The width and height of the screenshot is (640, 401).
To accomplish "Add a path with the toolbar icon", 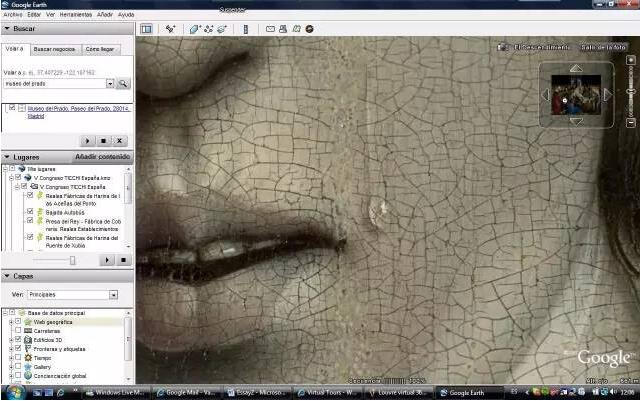I will click(x=209, y=29).
